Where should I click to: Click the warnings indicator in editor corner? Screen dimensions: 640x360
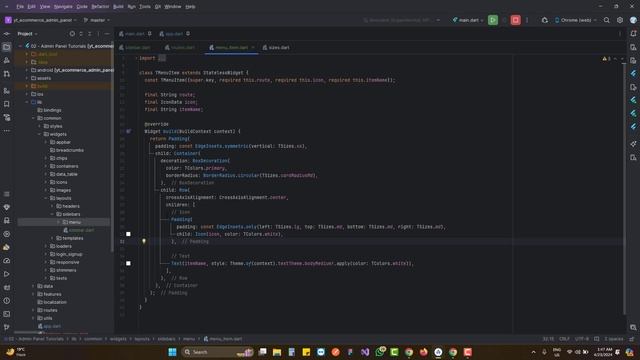point(607,58)
